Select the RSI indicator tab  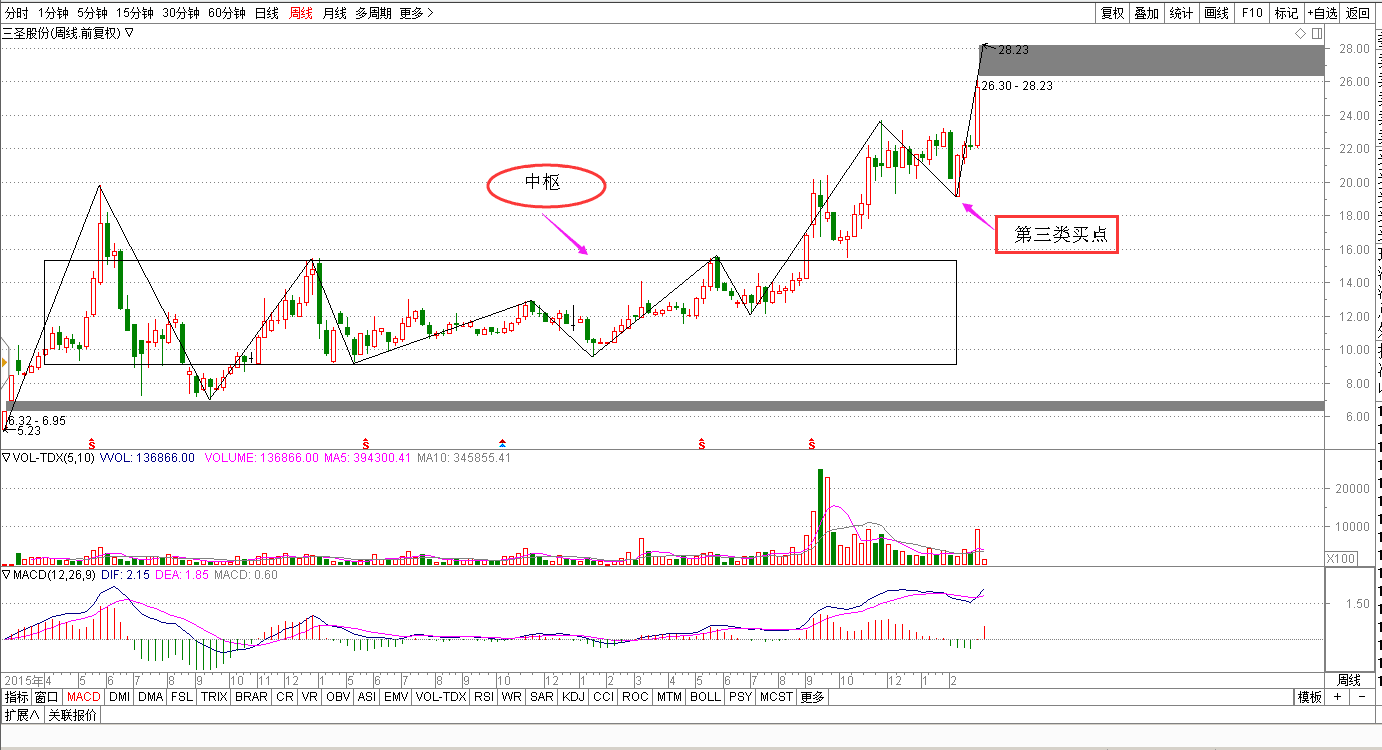click(x=484, y=697)
